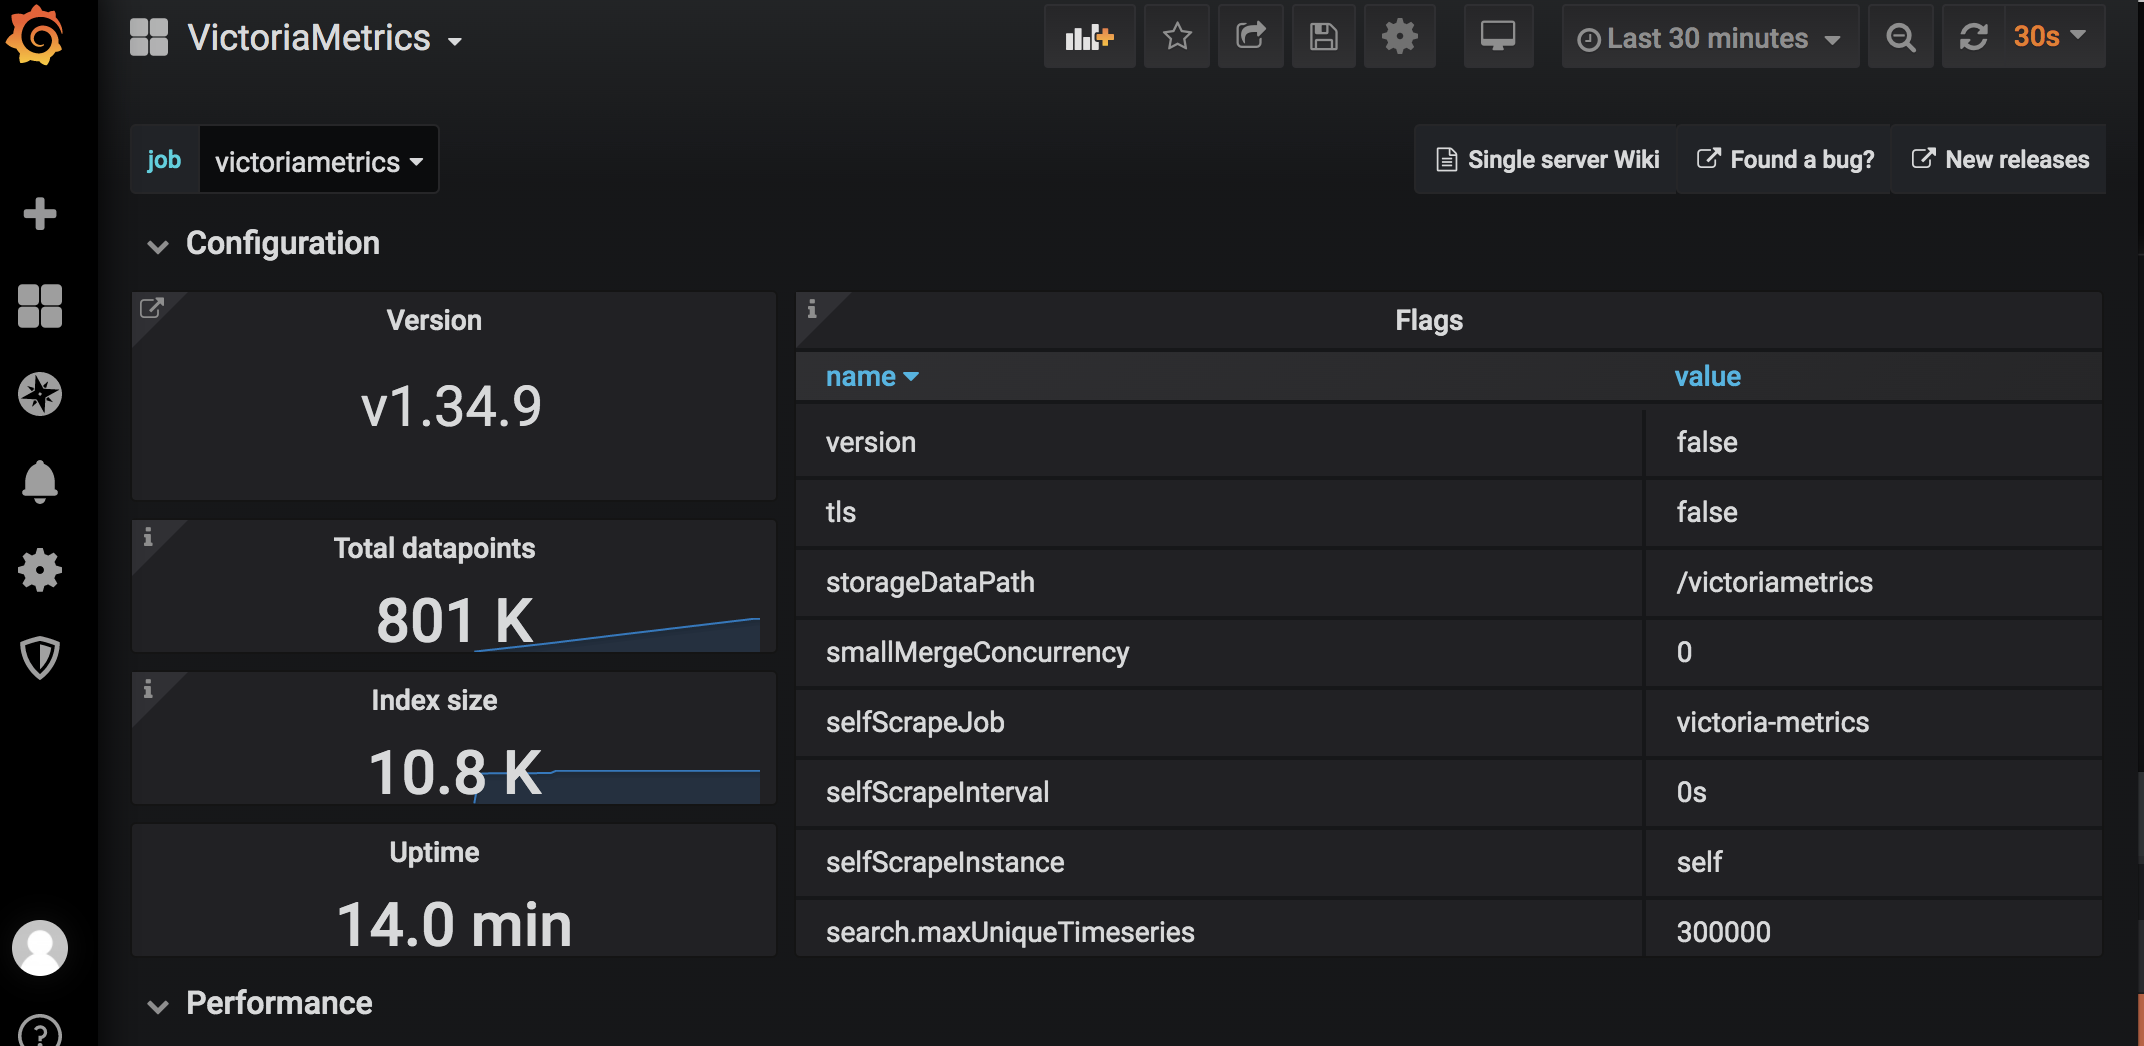Image resolution: width=2144 pixels, height=1046 pixels.
Task: Open the Found a bug? link
Action: pyautogui.click(x=1785, y=159)
